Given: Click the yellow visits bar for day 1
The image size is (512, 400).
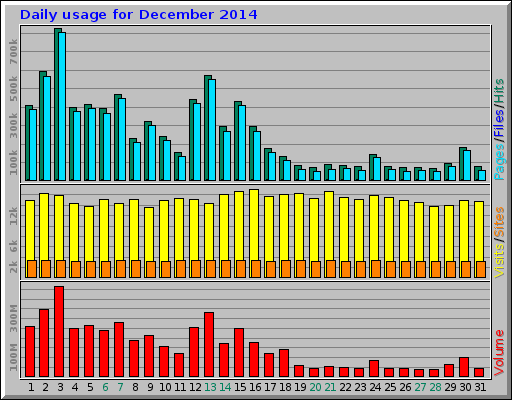Looking at the screenshot, I should 30,230.
